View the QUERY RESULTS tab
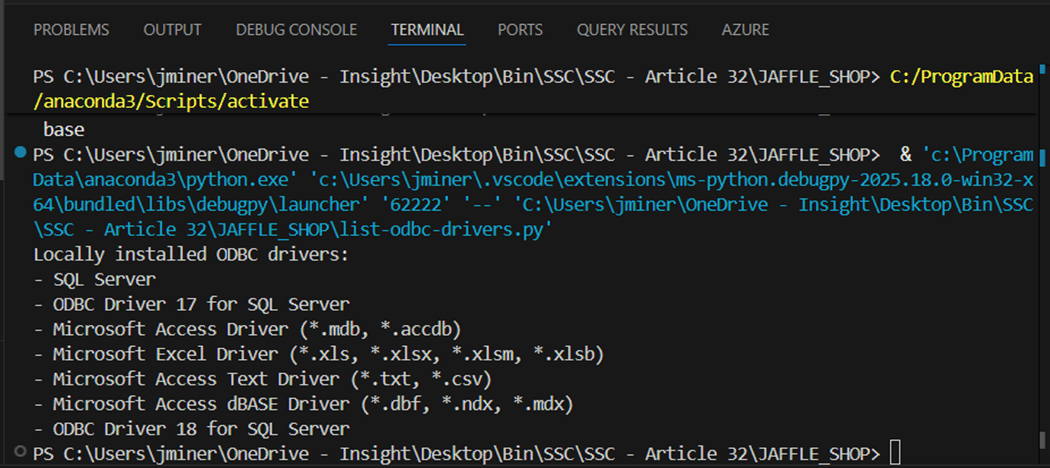Viewport: 1050px width, 468px height. click(x=632, y=30)
